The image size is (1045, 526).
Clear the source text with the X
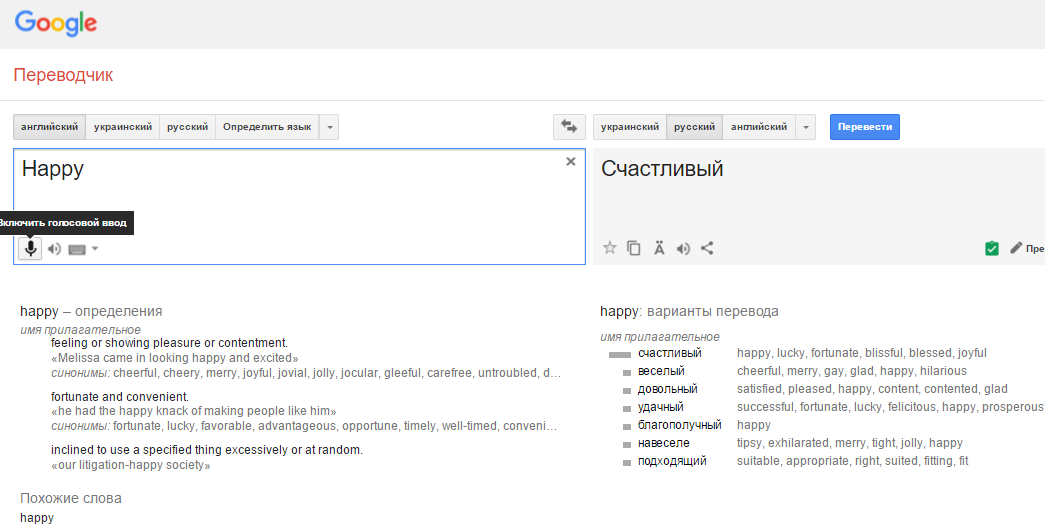click(571, 161)
